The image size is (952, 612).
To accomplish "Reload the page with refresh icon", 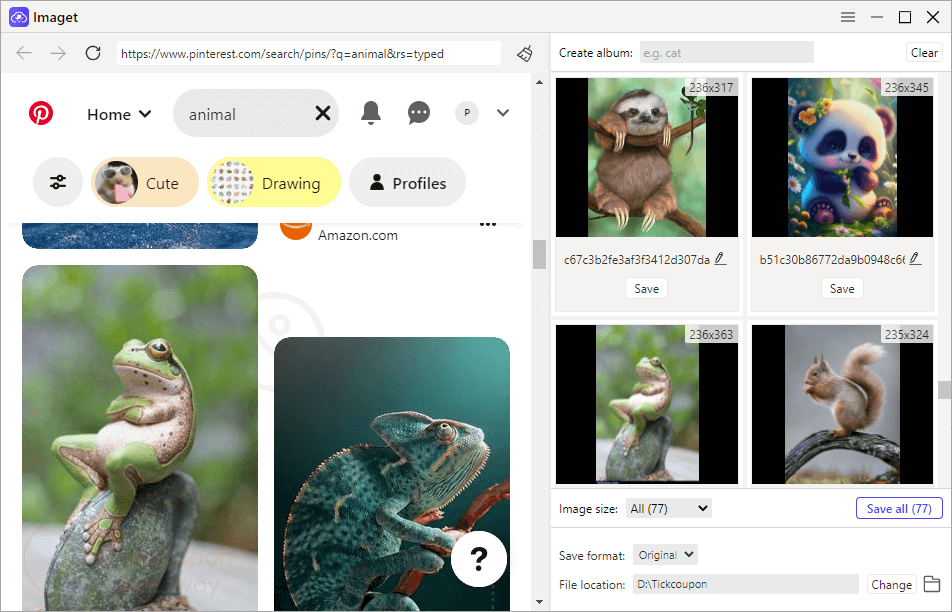I will tap(93, 53).
